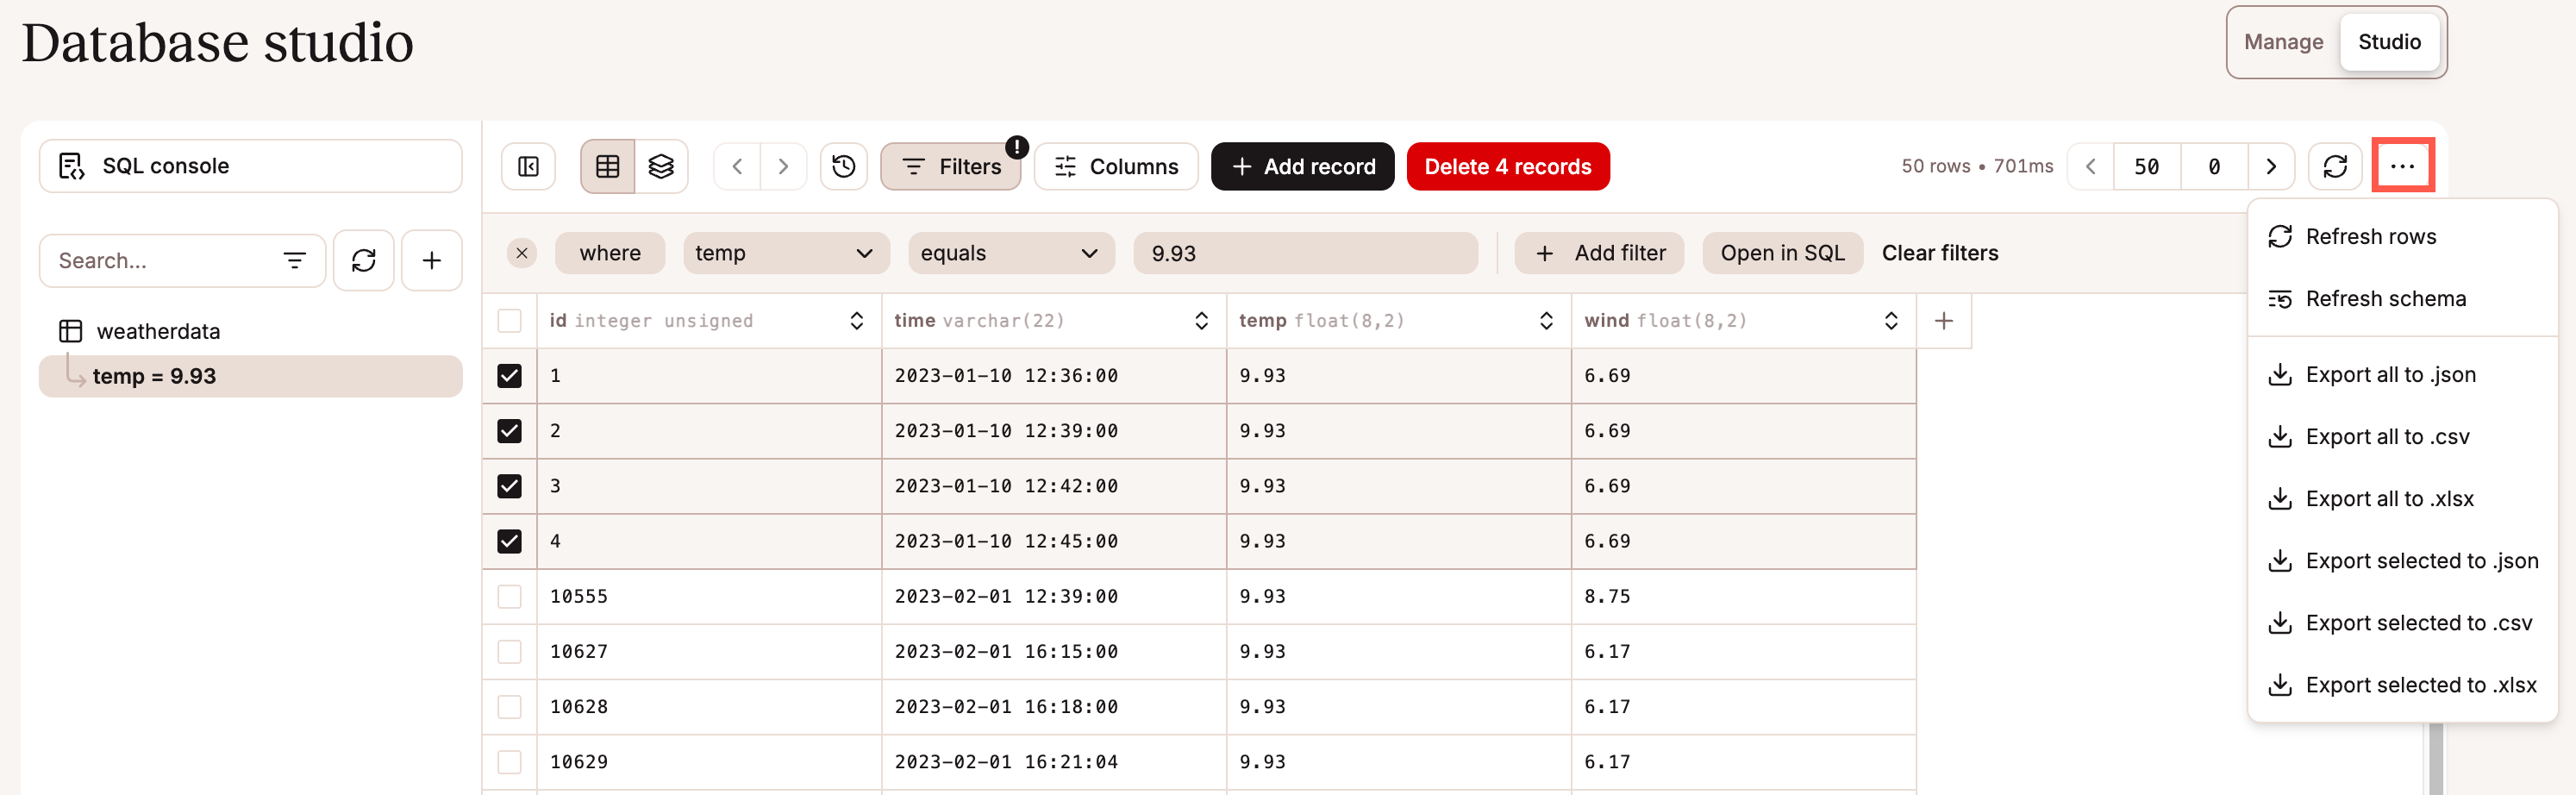Open the stacked layers data view
This screenshot has width=2576, height=795.
(x=661, y=166)
